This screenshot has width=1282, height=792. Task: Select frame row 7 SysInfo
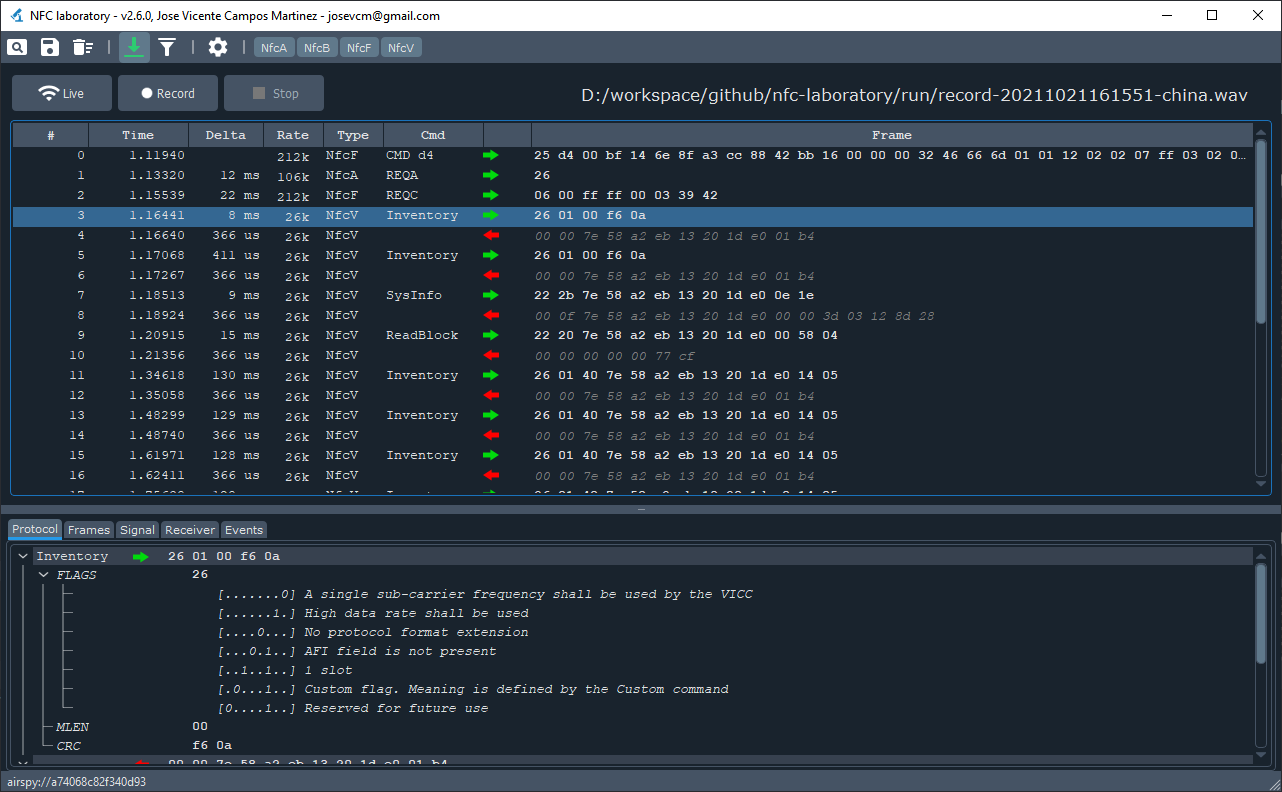point(633,295)
